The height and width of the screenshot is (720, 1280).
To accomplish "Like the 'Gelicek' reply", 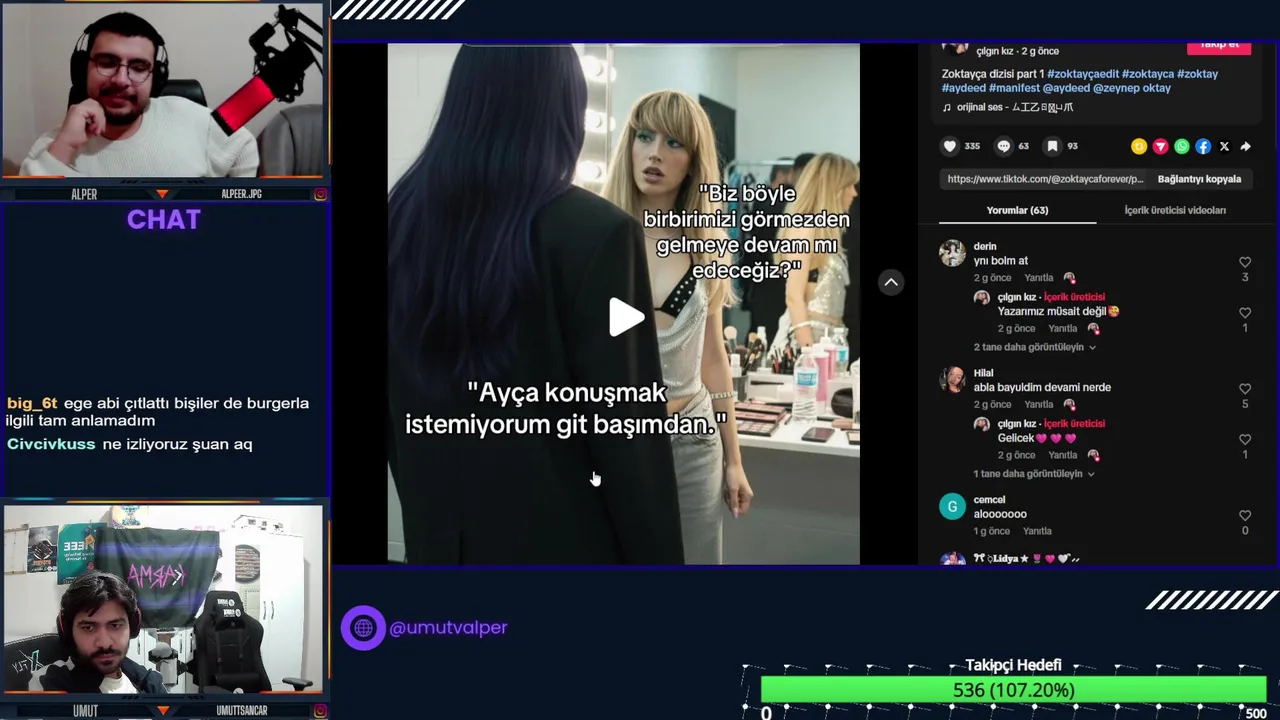I will 1245,440.
